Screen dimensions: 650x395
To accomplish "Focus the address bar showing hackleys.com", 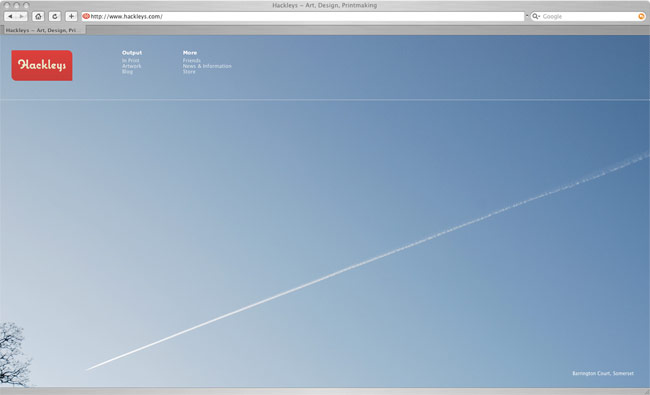I will point(303,17).
